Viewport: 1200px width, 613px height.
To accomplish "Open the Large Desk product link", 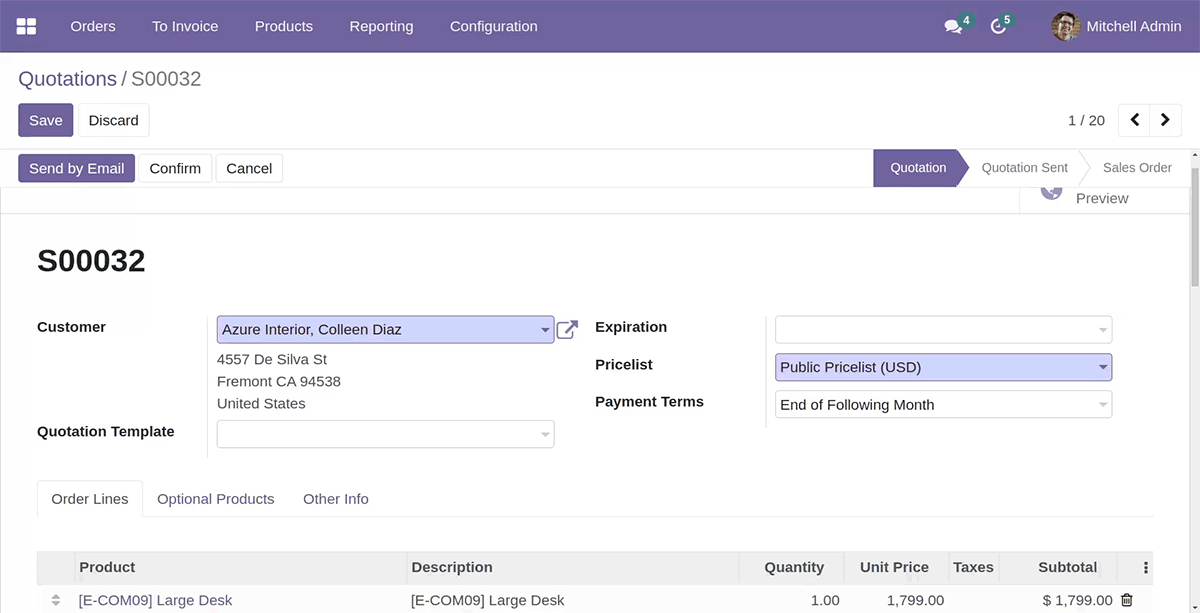I will click(155, 600).
